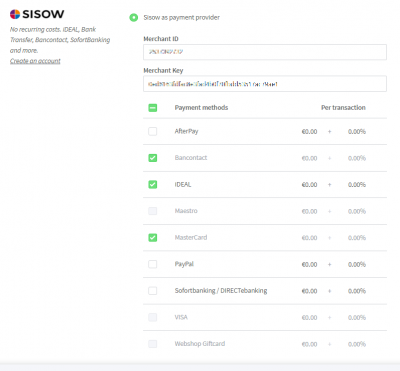Click the Bancontact 0.00% percentage fee
This screenshot has width=400, height=371.
tap(357, 158)
